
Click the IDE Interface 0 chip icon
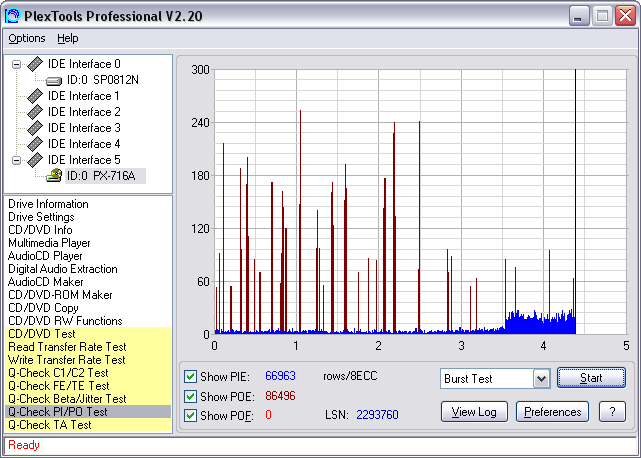(x=35, y=64)
